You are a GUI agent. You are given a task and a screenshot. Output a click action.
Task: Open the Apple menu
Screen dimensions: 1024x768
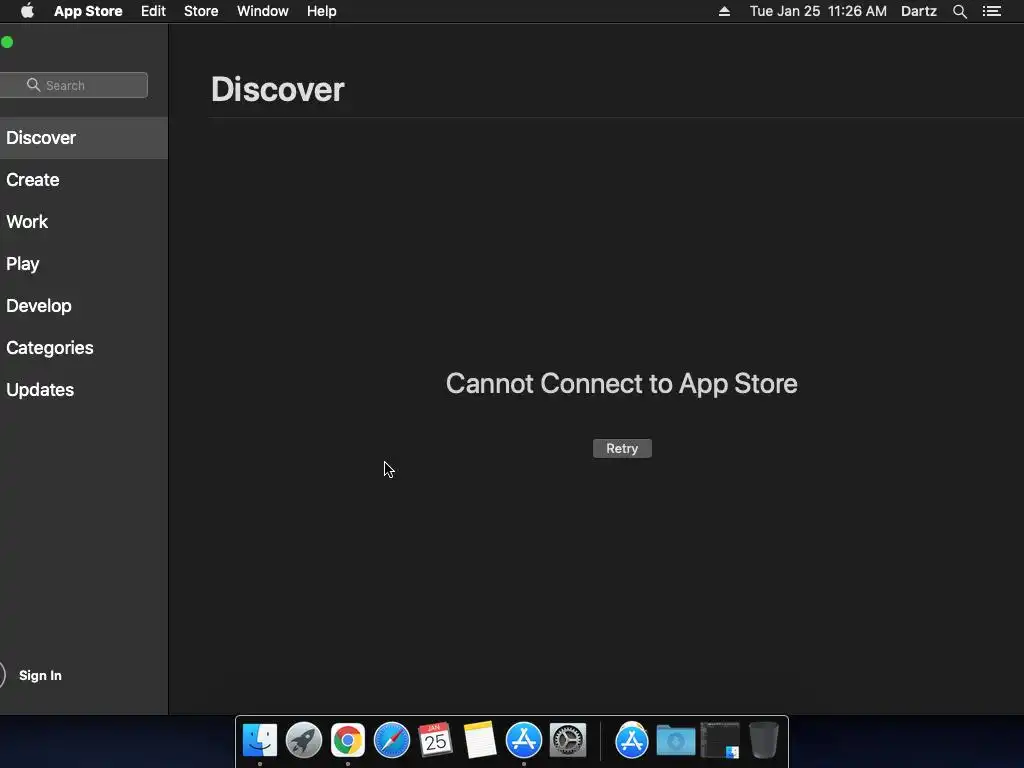click(x=27, y=11)
